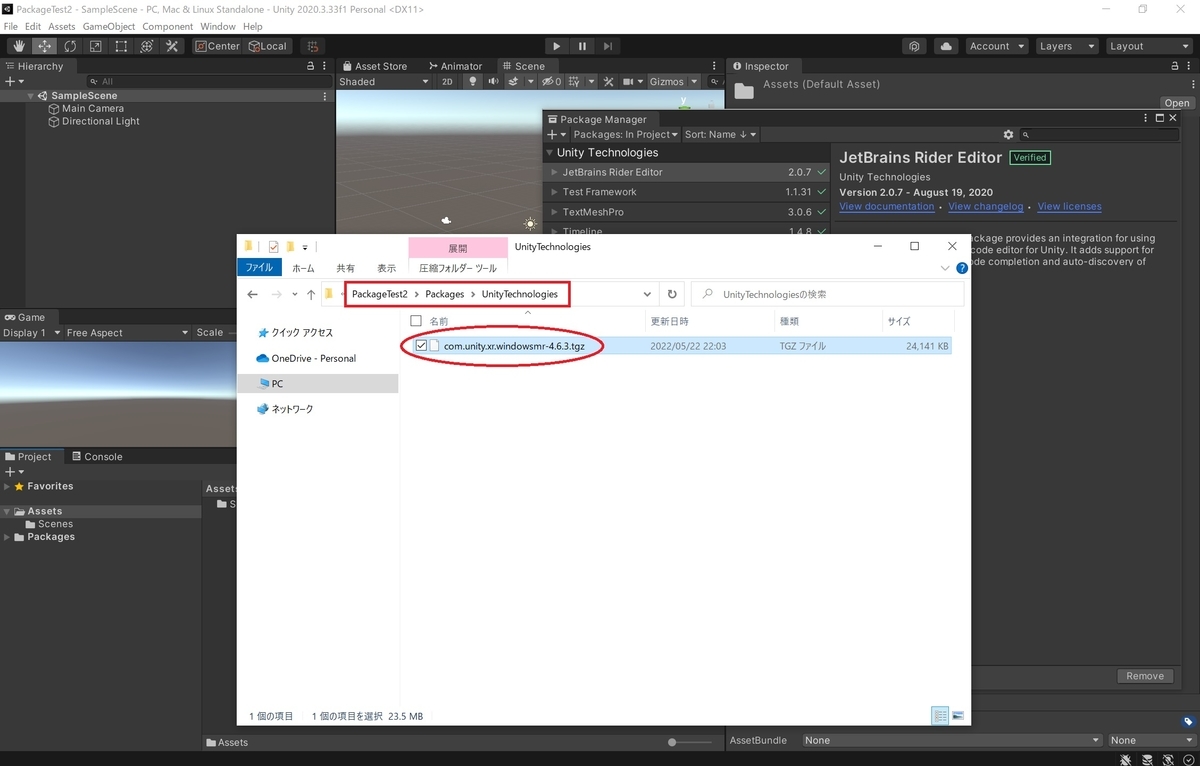This screenshot has height=766, width=1200.
Task: Uncheck com.unity.xr.windowsmr-4.6.3.tgz file checkbox
Action: (421, 346)
